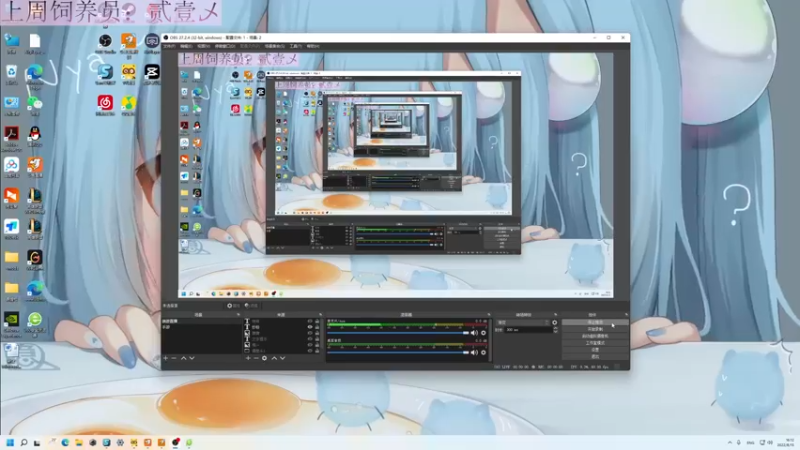Viewport: 800px width, 450px height.
Task: Open OBS Studio desktop shortcut
Action: click(105, 43)
